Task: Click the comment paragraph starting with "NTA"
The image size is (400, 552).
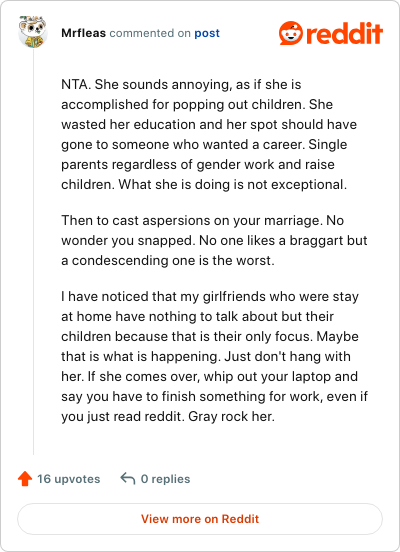Action: [x=209, y=134]
